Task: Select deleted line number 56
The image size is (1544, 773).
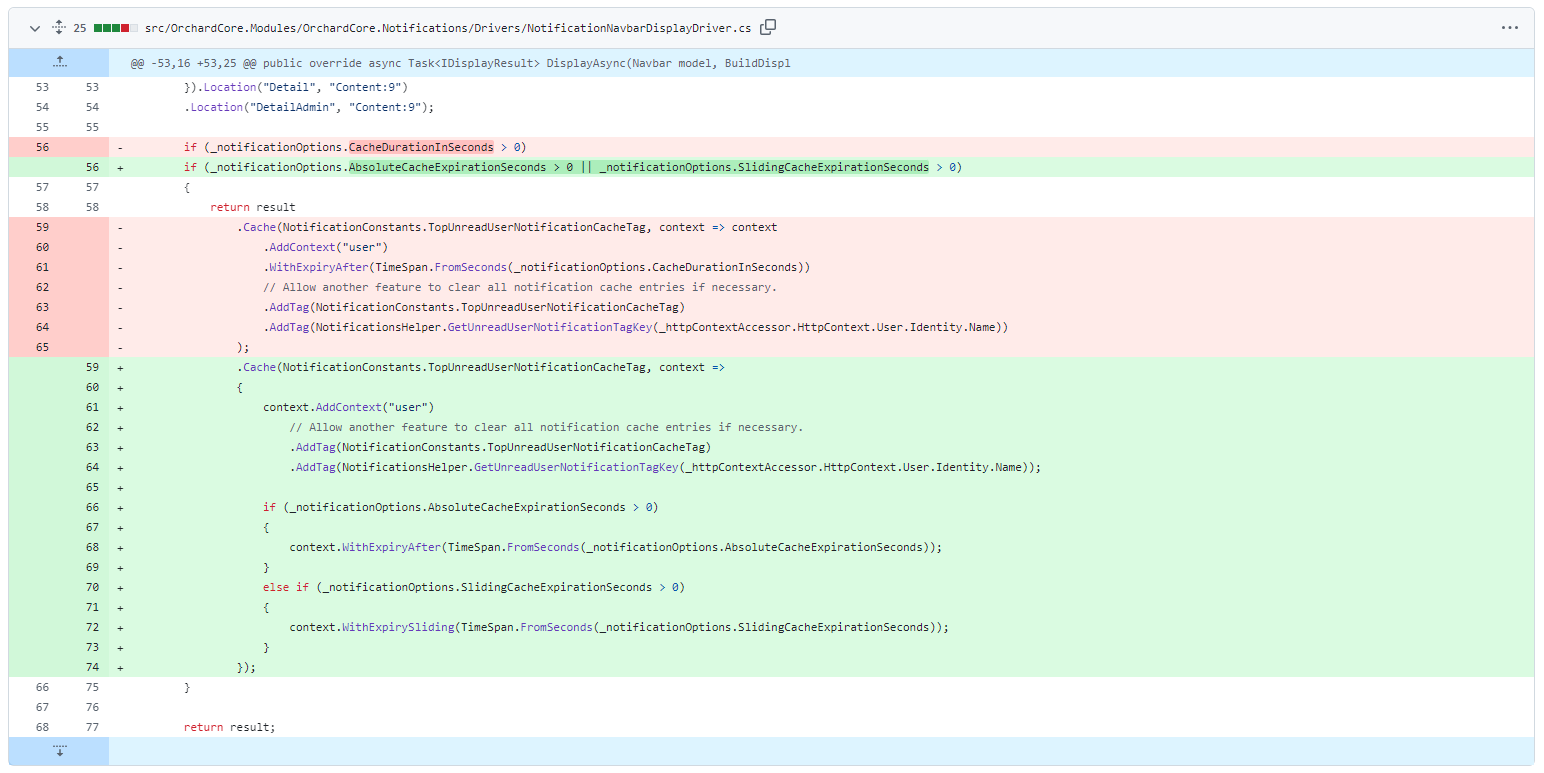Action: [x=42, y=147]
